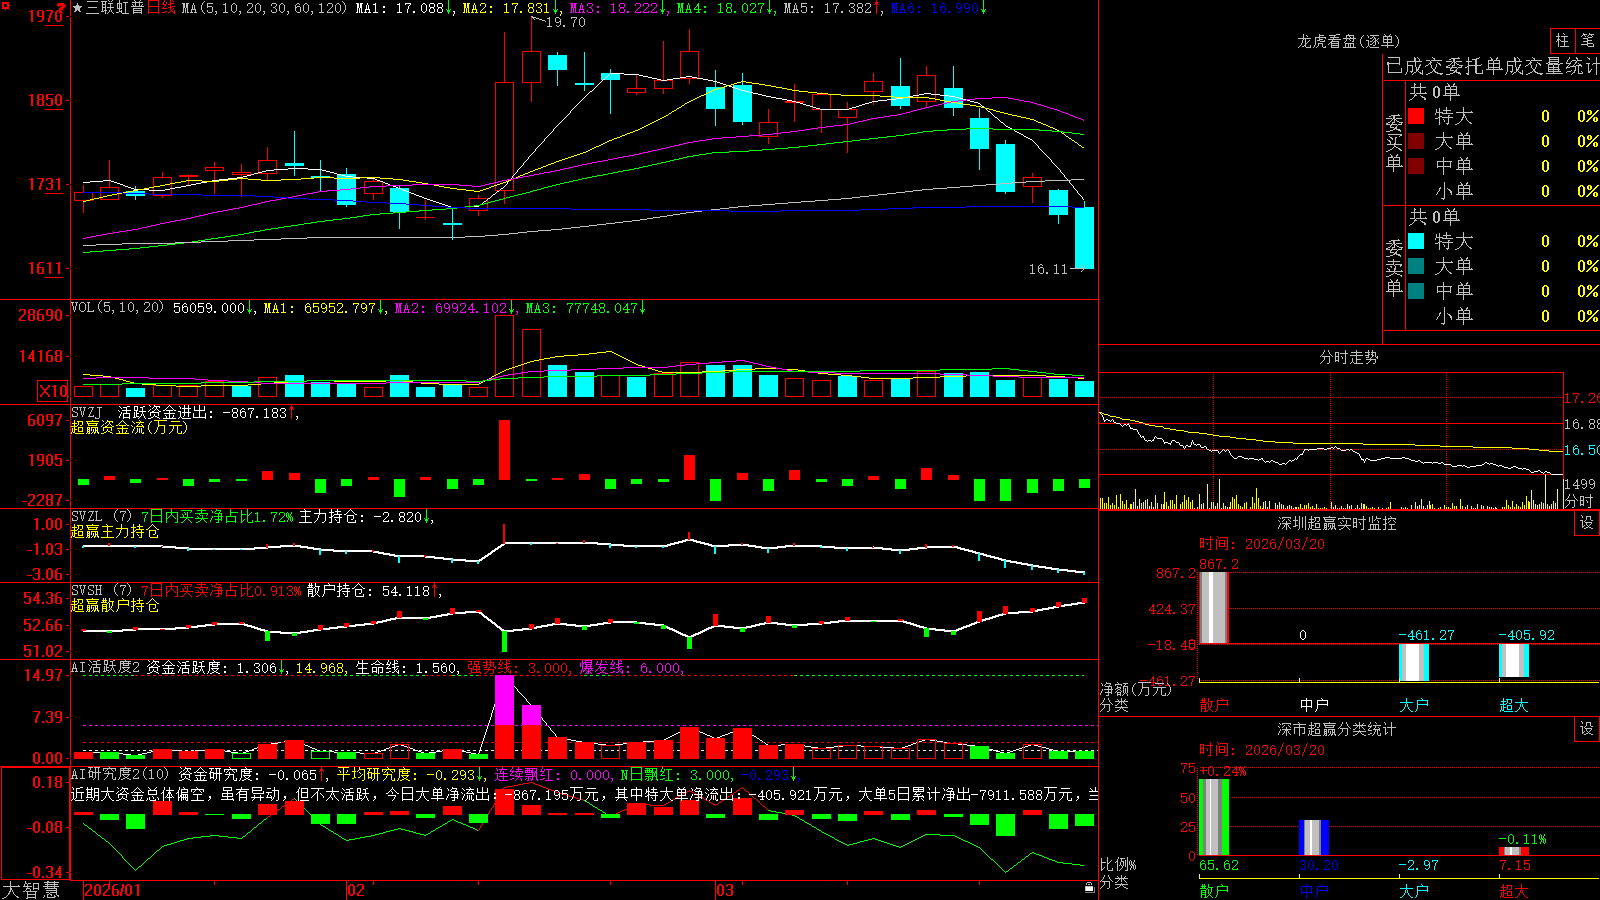Switch to 笔 (tick) view in 龙虎看盘
The image size is (1600, 900).
click(x=1587, y=40)
